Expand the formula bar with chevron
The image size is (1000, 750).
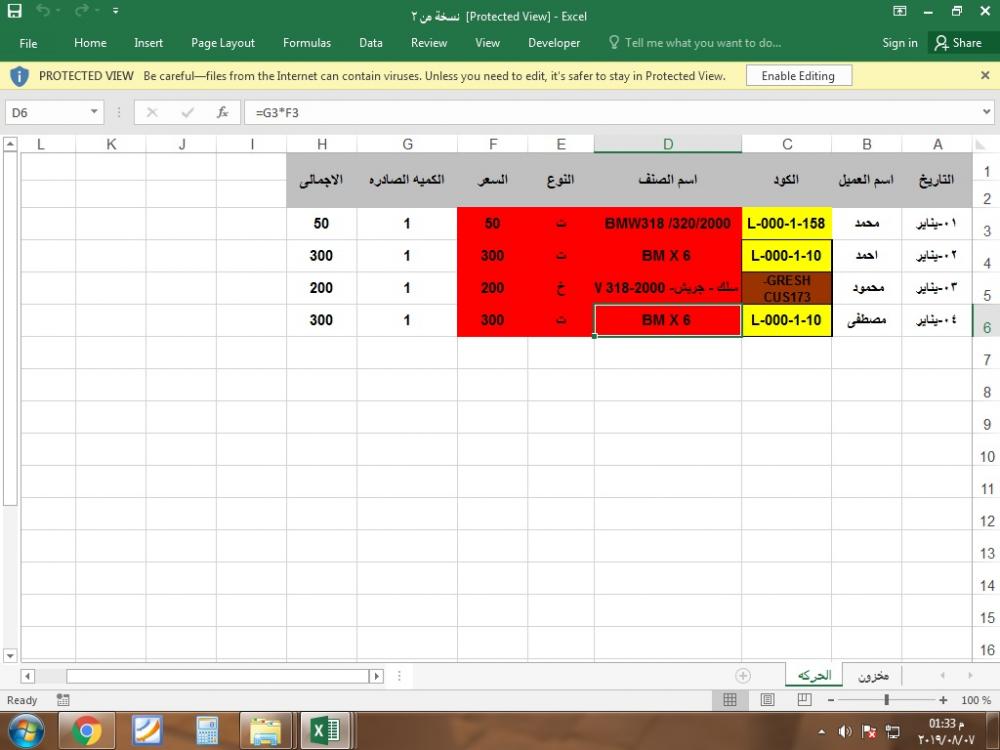tap(987, 112)
